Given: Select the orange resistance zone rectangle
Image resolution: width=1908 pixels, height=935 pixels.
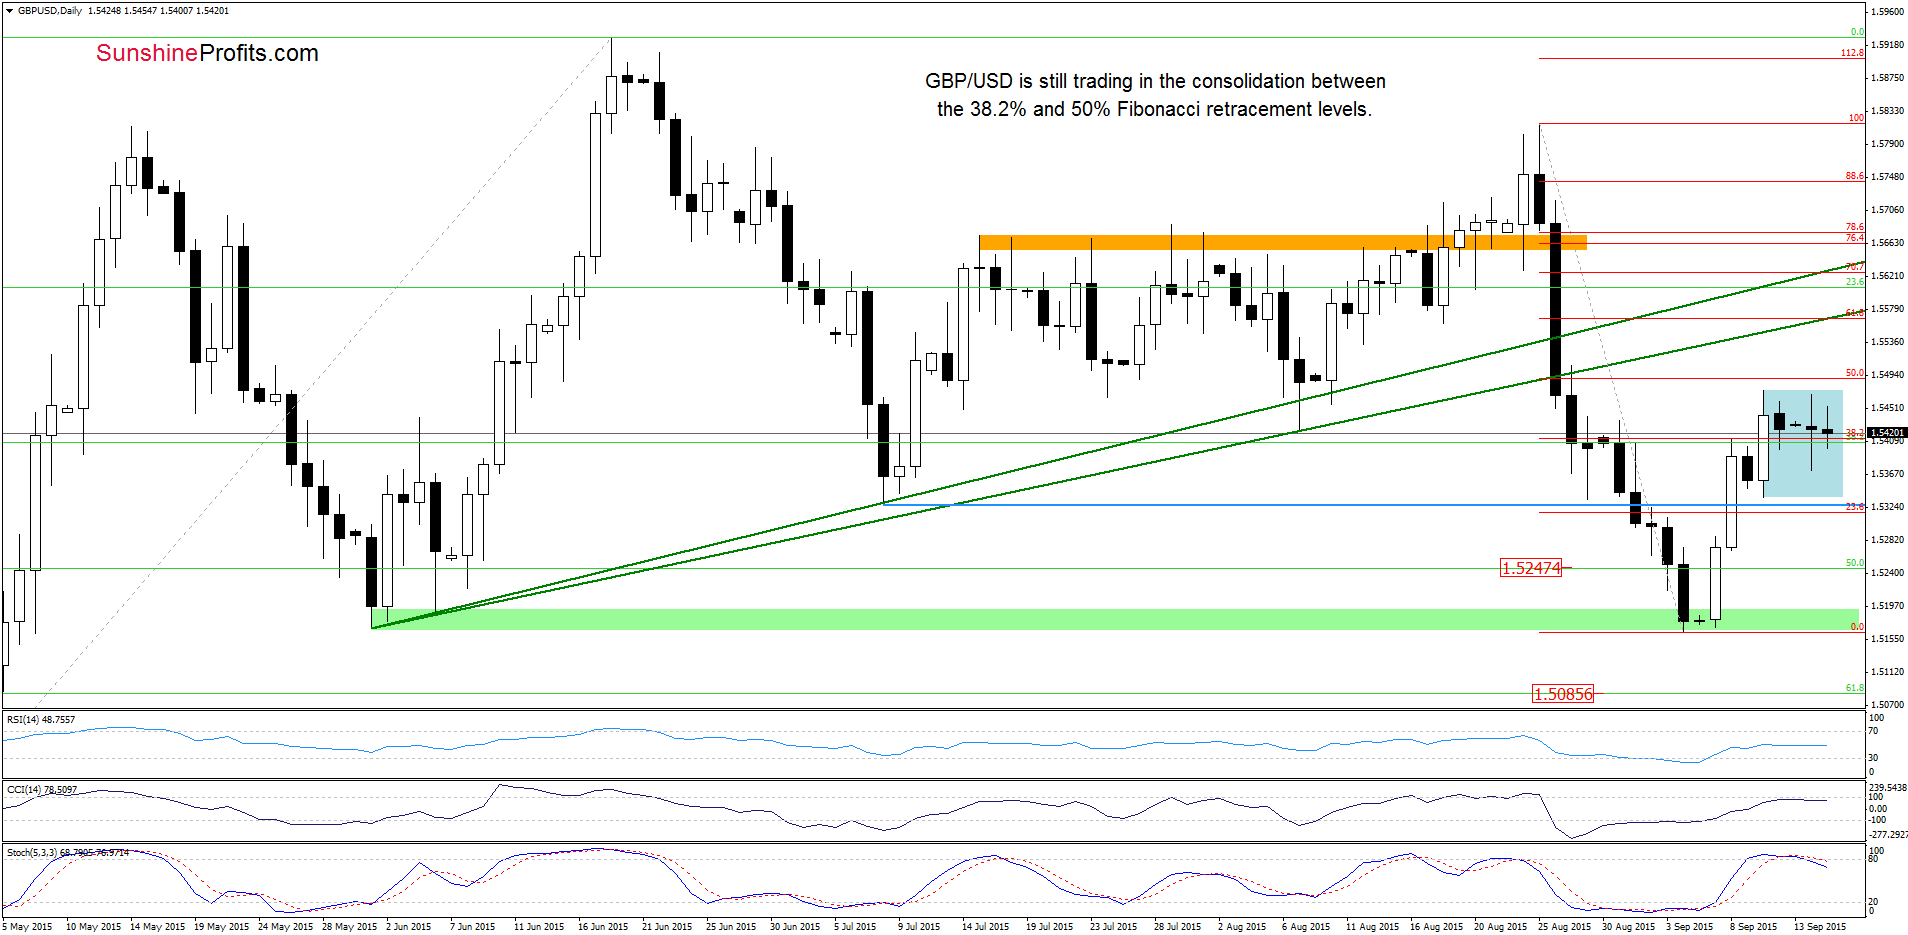Looking at the screenshot, I should (x=1282, y=242).
